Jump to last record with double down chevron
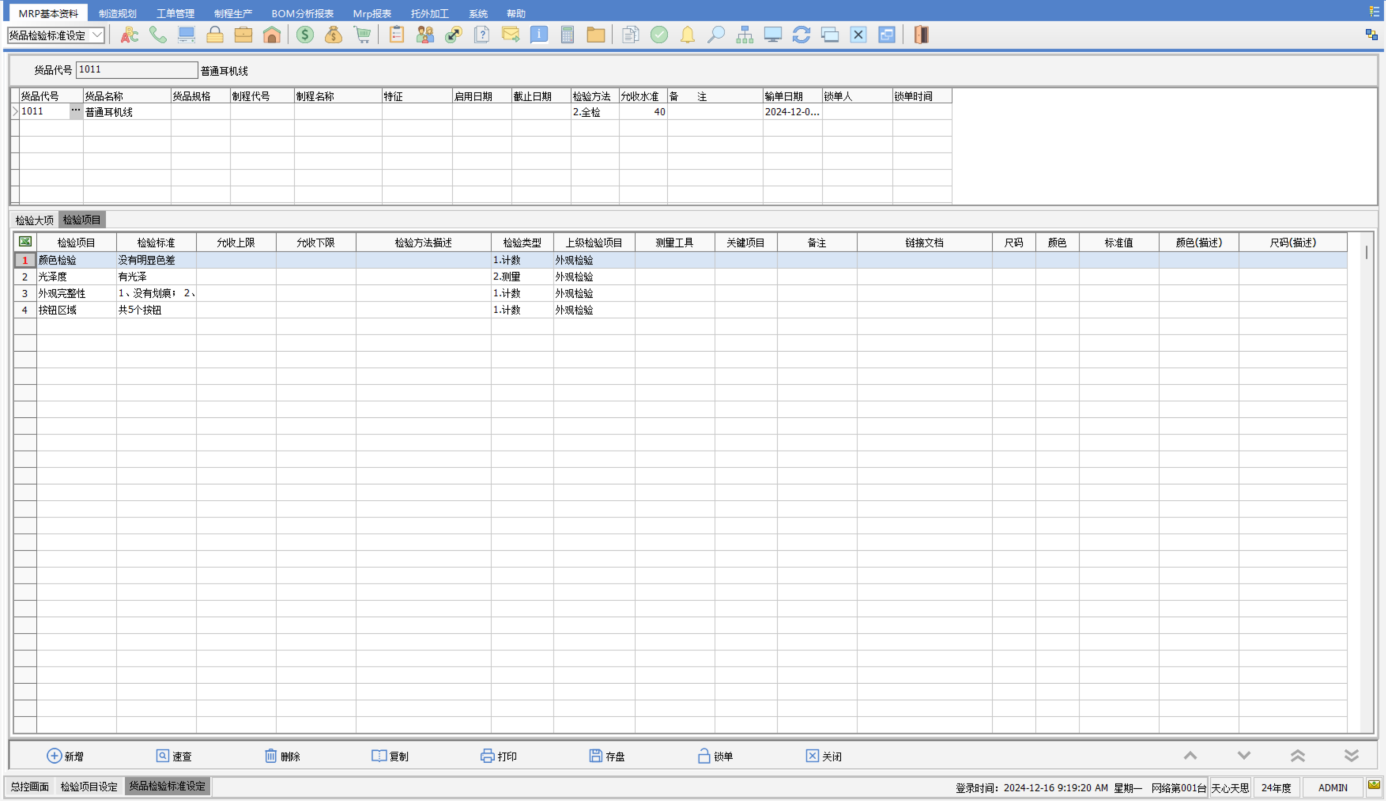 [x=1351, y=756]
